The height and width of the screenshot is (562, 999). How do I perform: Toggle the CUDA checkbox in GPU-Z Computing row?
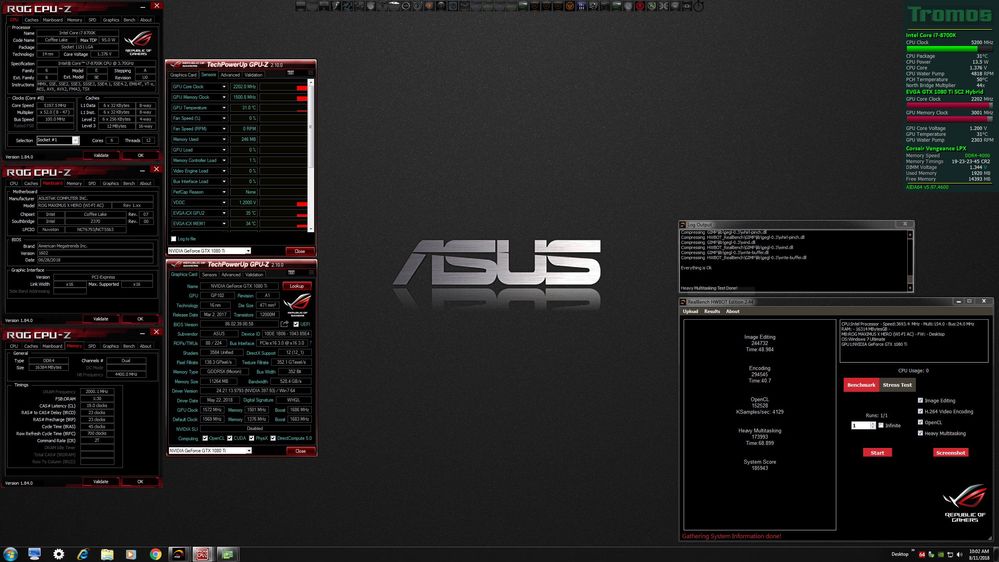click(x=230, y=438)
